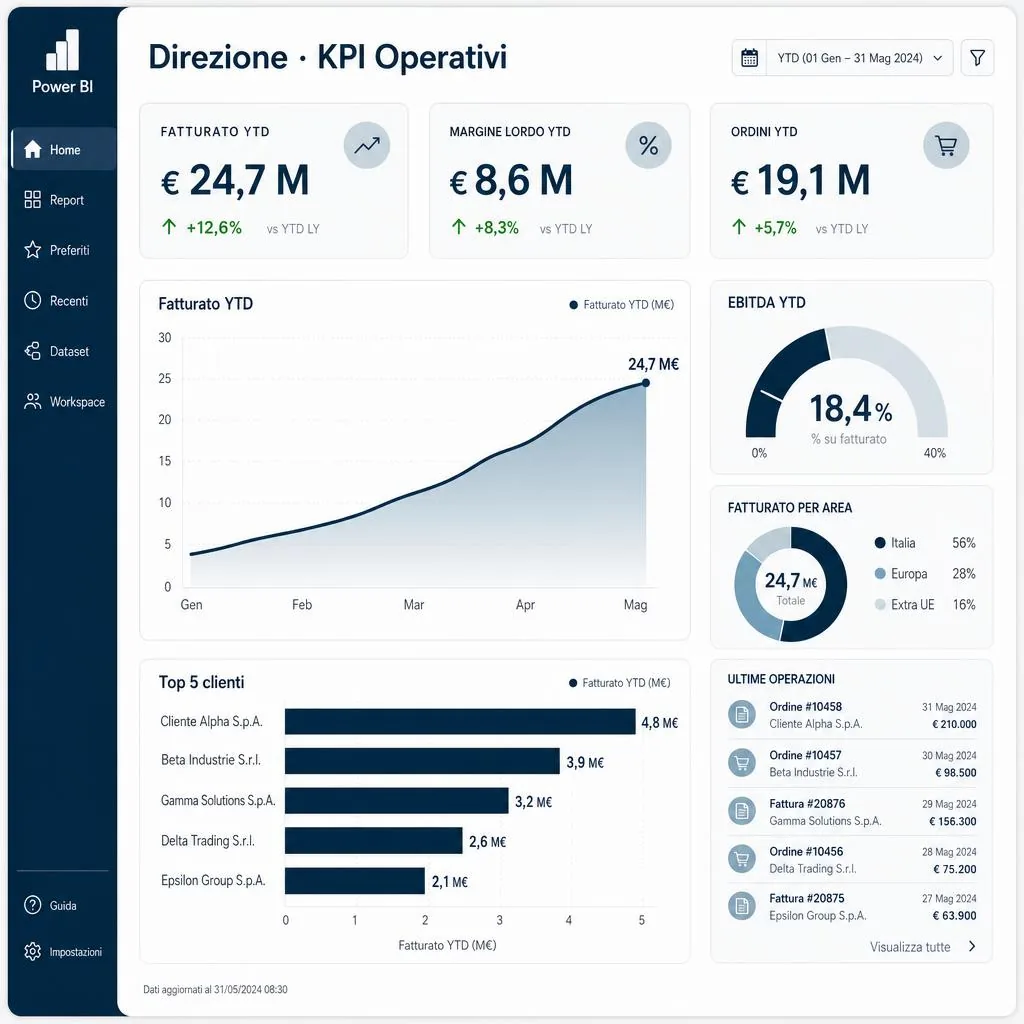Click the Impostazioni gear icon
This screenshot has width=1024, height=1024.
[x=33, y=952]
